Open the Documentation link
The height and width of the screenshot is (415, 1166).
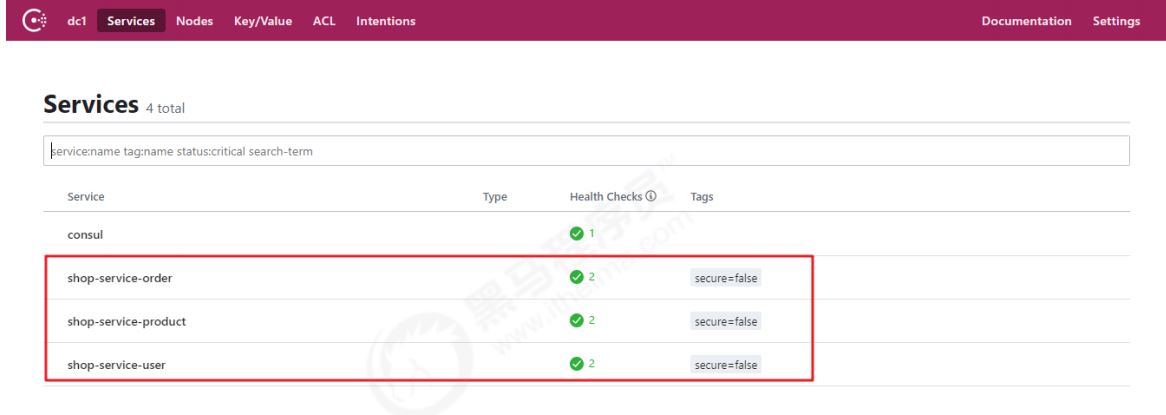tap(1026, 21)
